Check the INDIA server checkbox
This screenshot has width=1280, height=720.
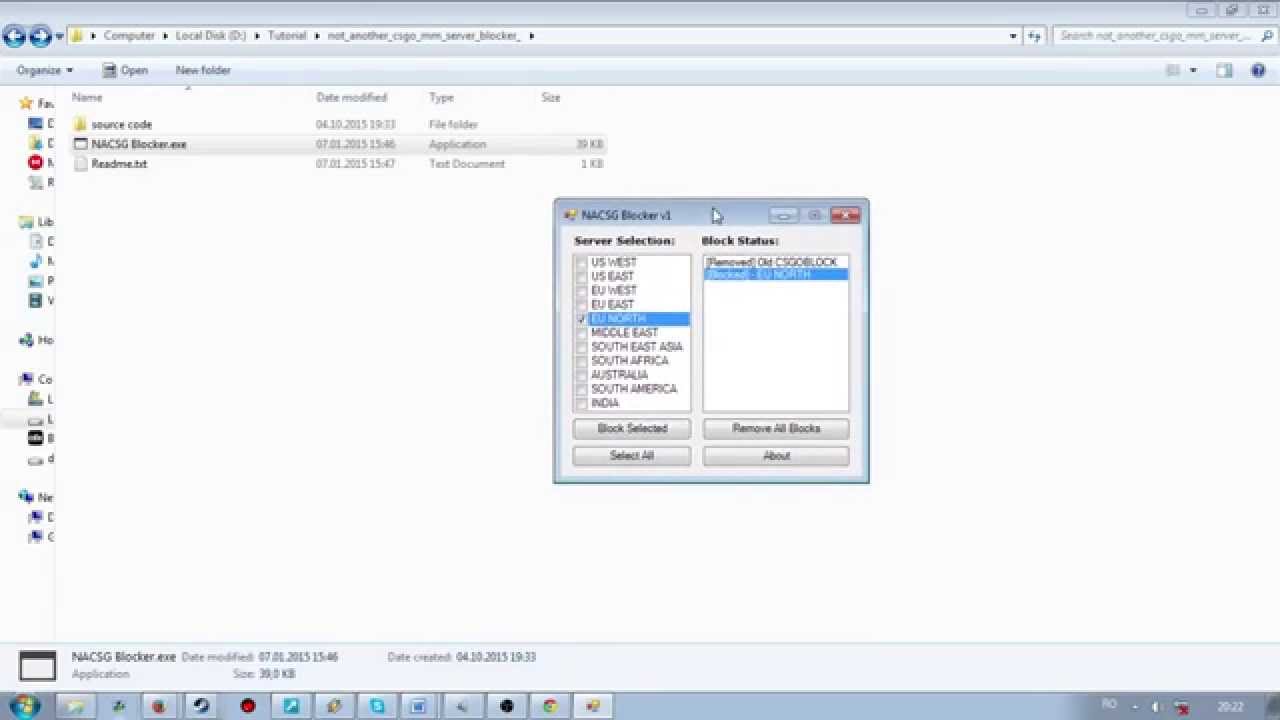581,402
